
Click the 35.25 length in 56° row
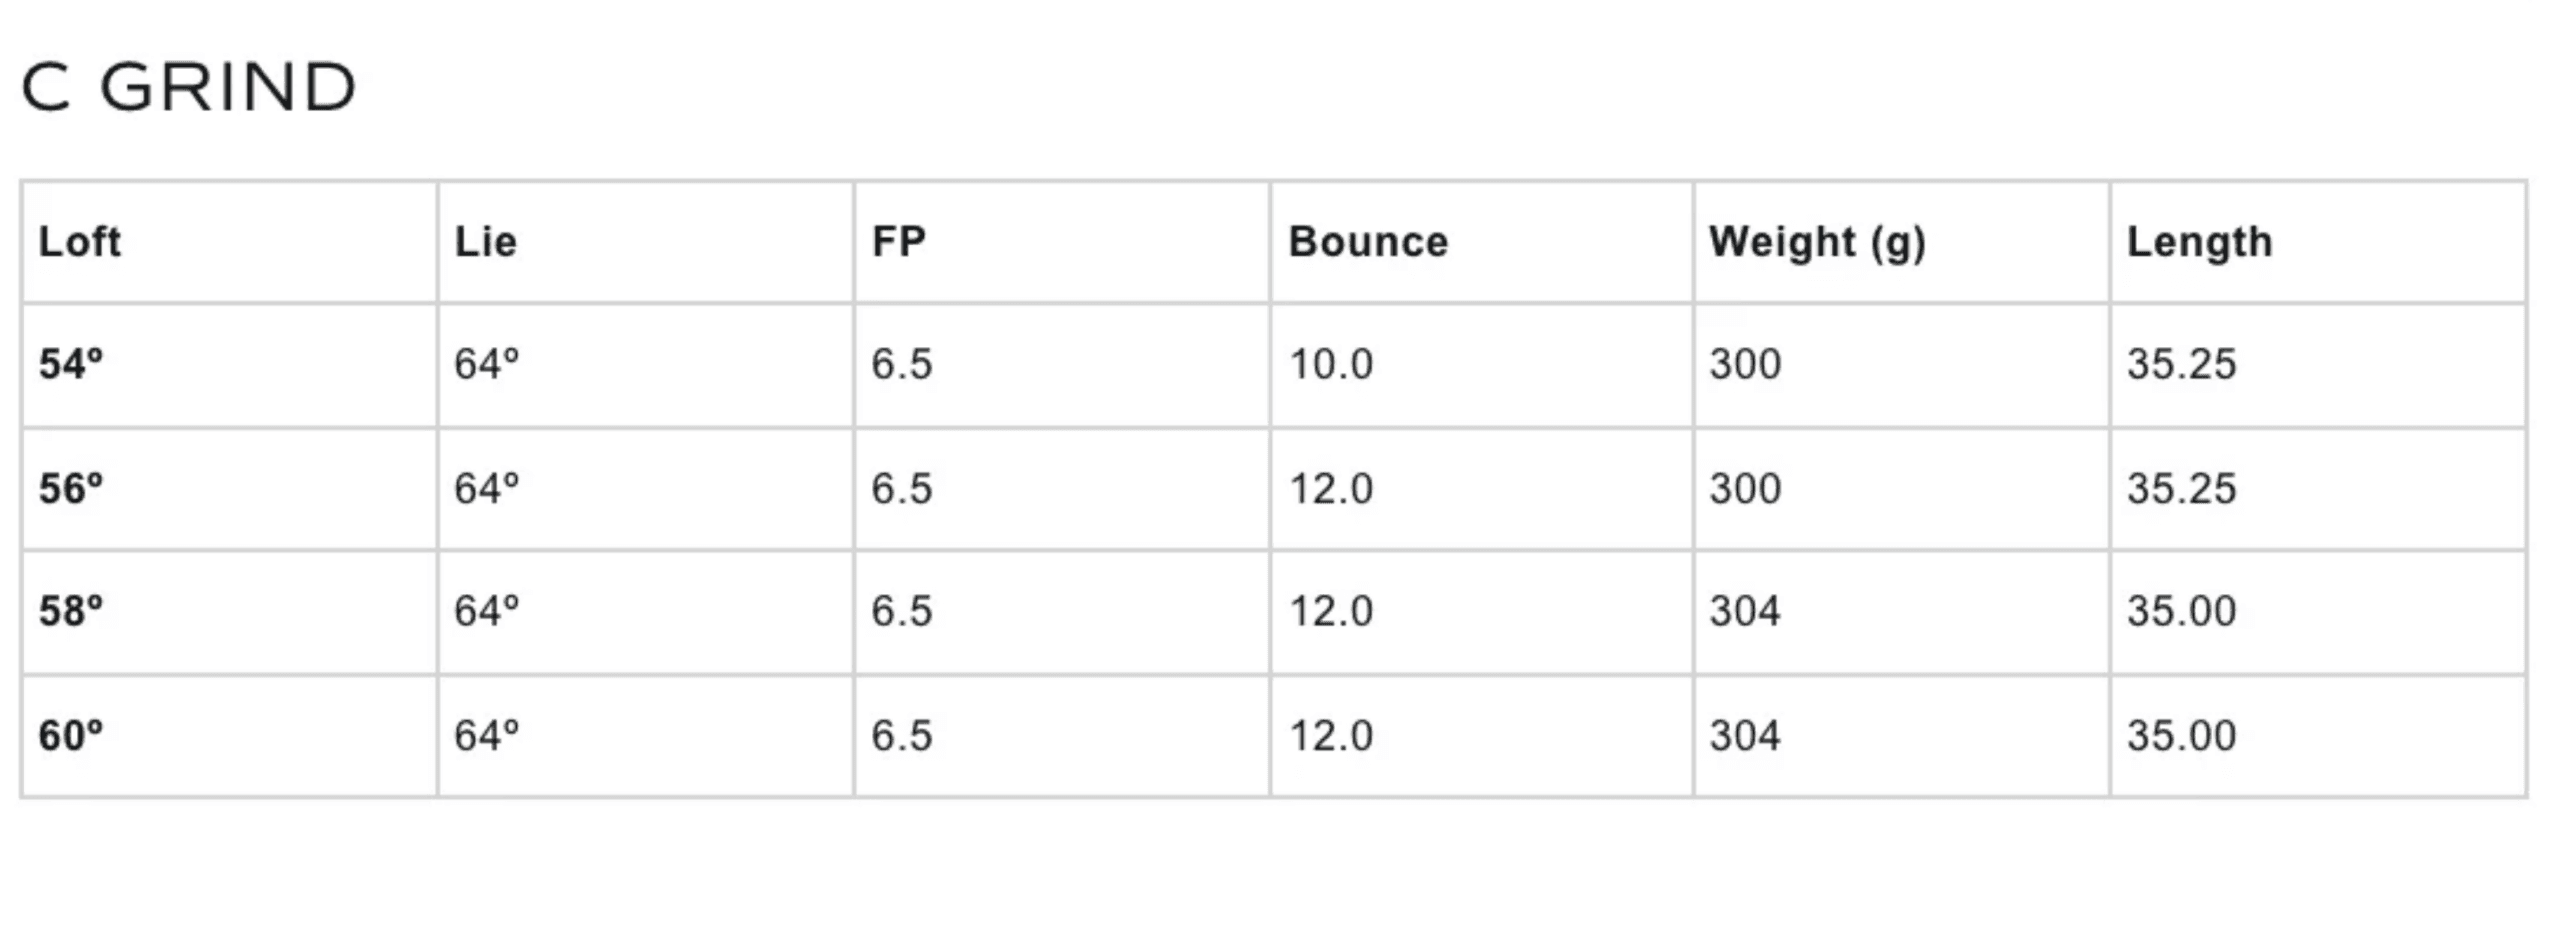tap(2180, 489)
